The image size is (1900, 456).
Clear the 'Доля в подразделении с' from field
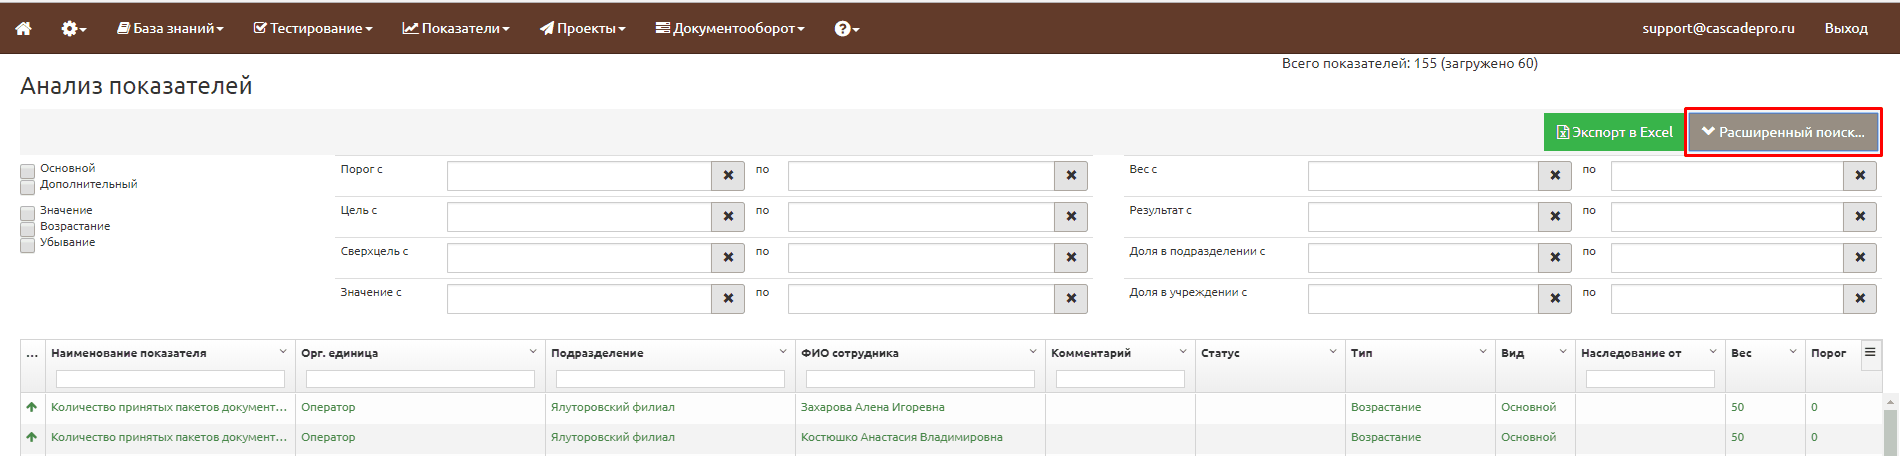[x=1555, y=258]
